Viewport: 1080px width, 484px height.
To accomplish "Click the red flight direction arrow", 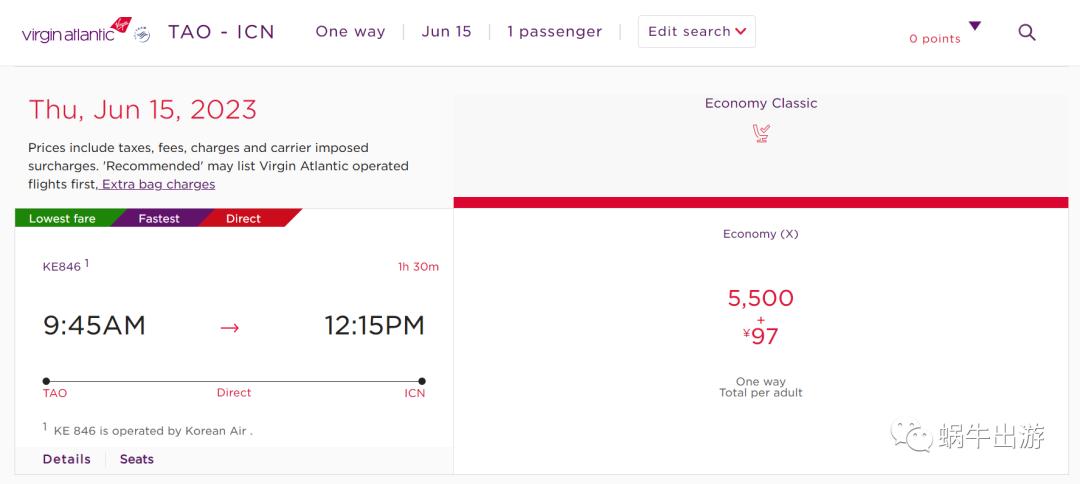I will pyautogui.click(x=230, y=327).
